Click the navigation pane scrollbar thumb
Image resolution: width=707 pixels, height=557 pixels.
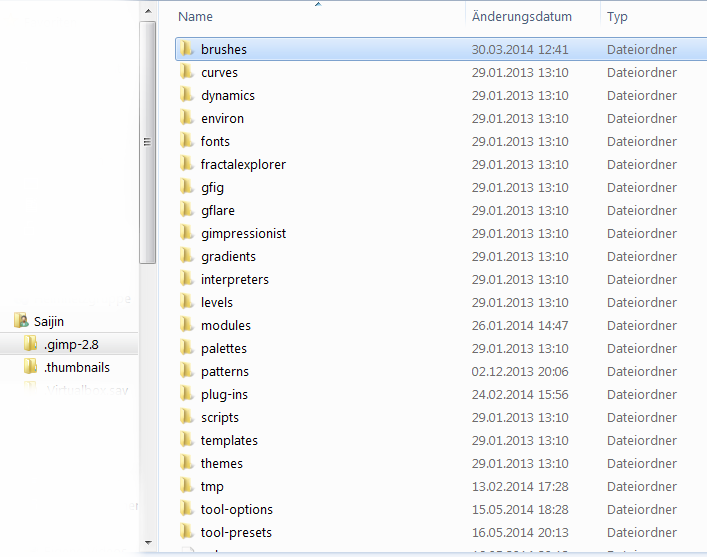(x=147, y=143)
